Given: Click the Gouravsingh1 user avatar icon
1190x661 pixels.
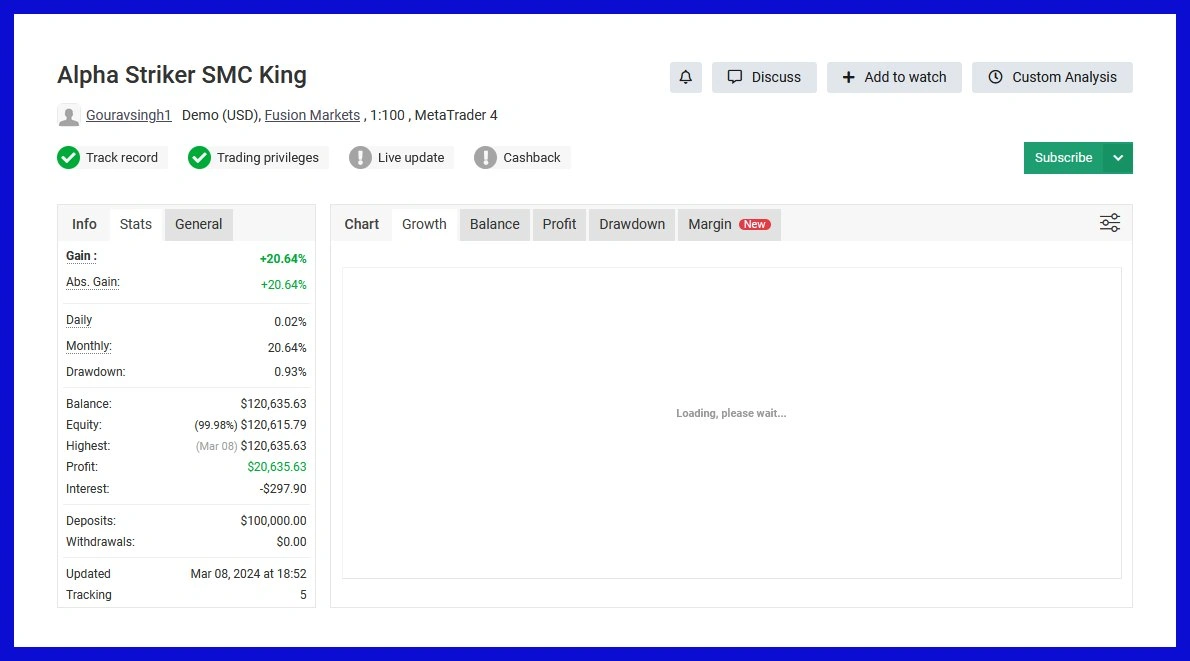Looking at the screenshot, I should point(69,115).
